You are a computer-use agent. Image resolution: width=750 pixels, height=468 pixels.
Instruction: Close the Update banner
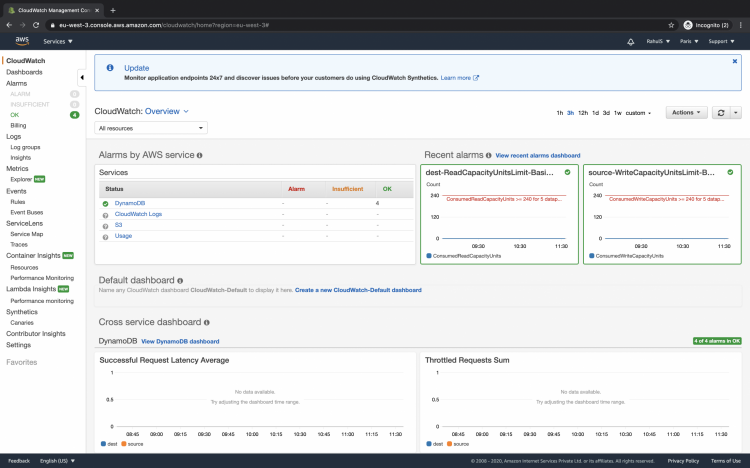point(735,61)
